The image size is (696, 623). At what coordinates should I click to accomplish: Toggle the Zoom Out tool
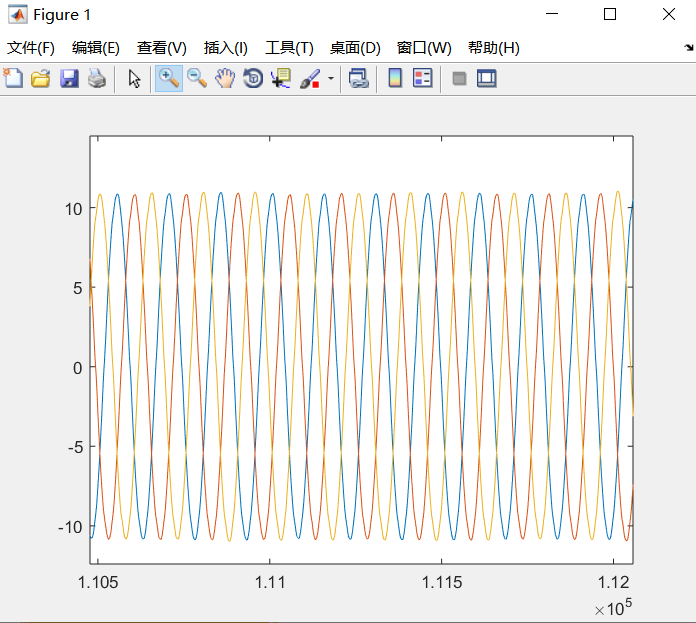click(197, 79)
